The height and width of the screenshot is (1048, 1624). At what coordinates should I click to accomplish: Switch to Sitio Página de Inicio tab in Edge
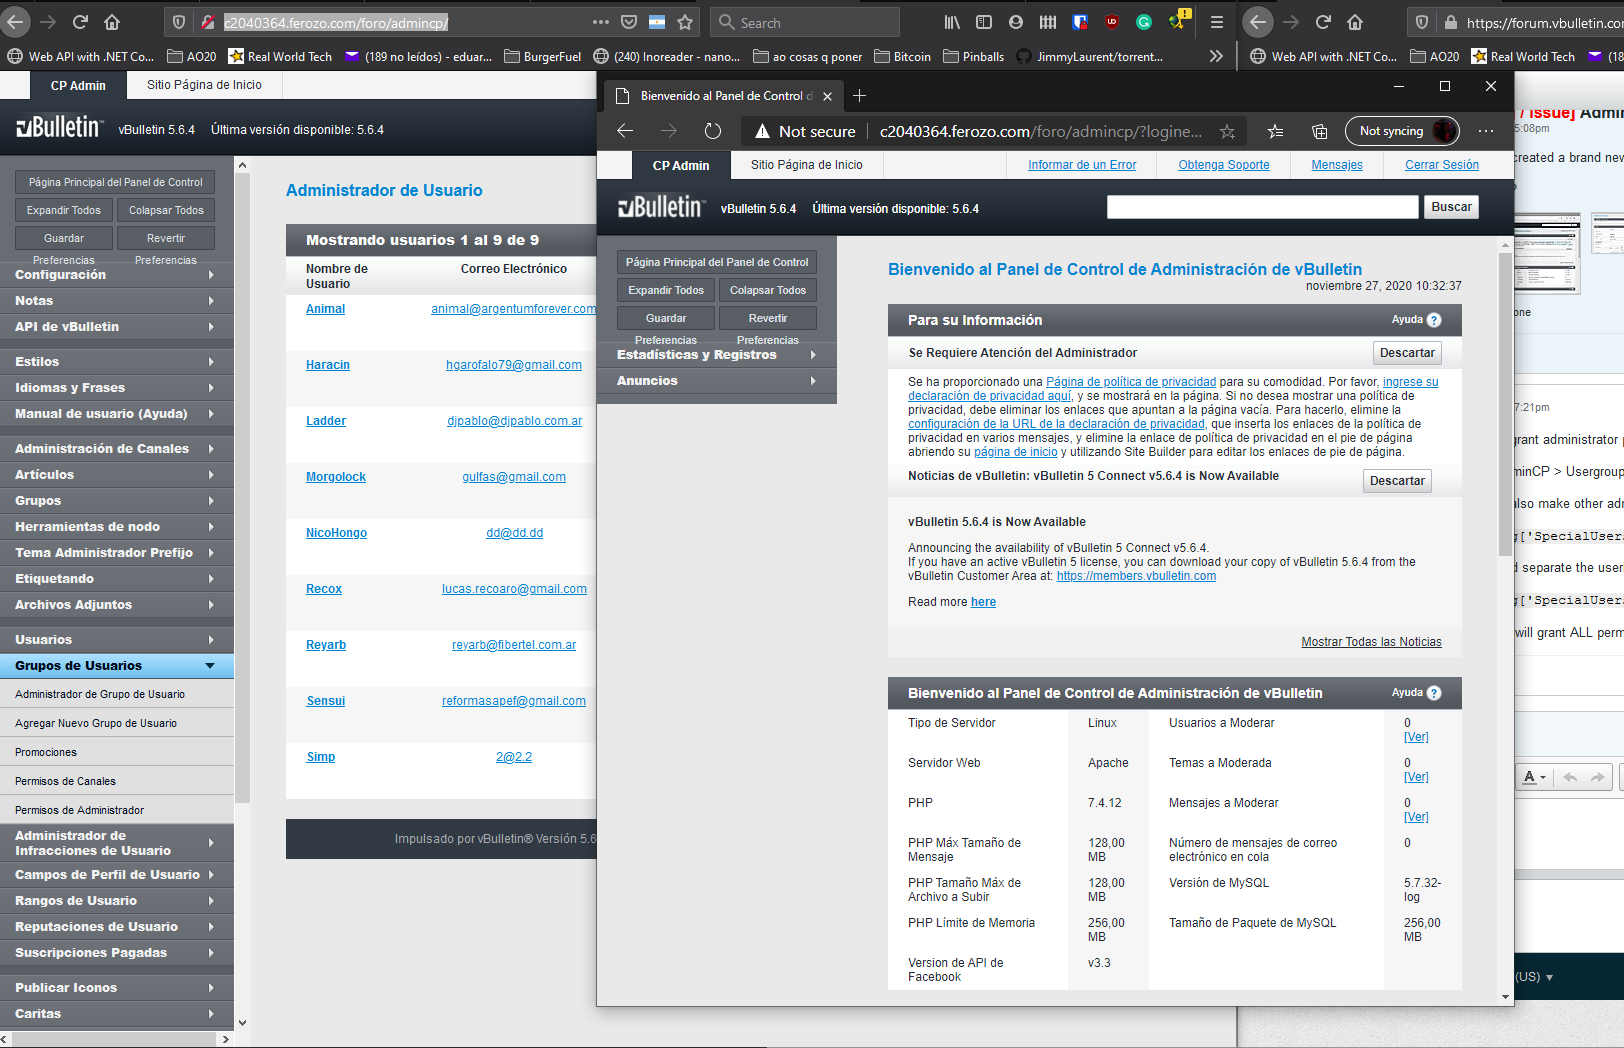coord(807,165)
